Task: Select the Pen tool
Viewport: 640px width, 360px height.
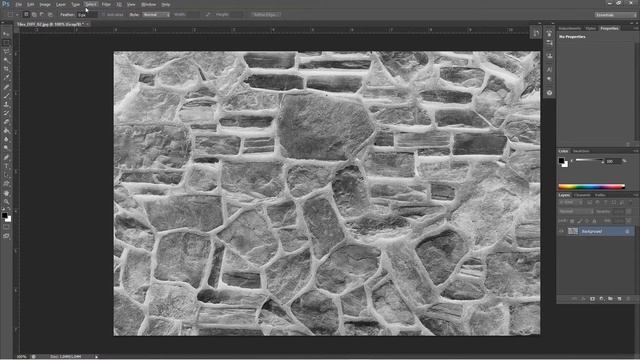Action: coord(6,158)
